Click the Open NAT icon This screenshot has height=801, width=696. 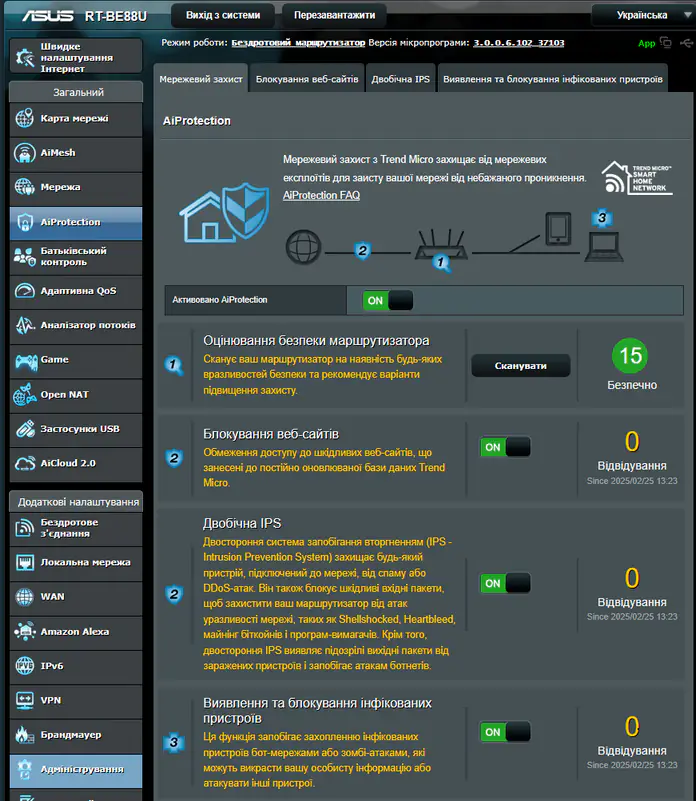25,395
